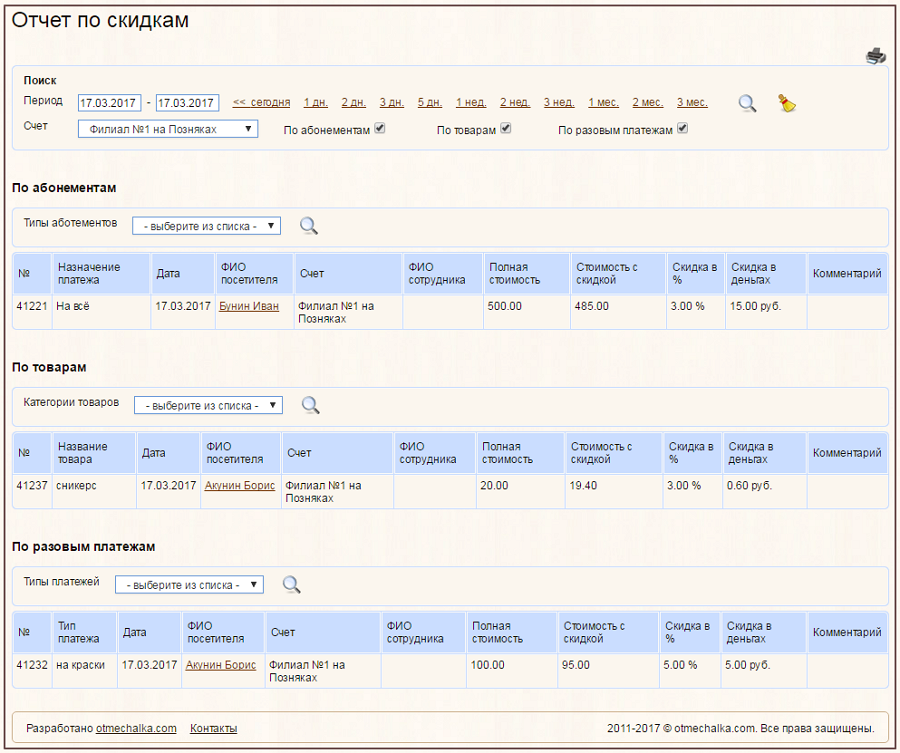Image resolution: width=900 pixels, height=753 pixels.
Task: Click the period start date field
Action: coord(109,103)
